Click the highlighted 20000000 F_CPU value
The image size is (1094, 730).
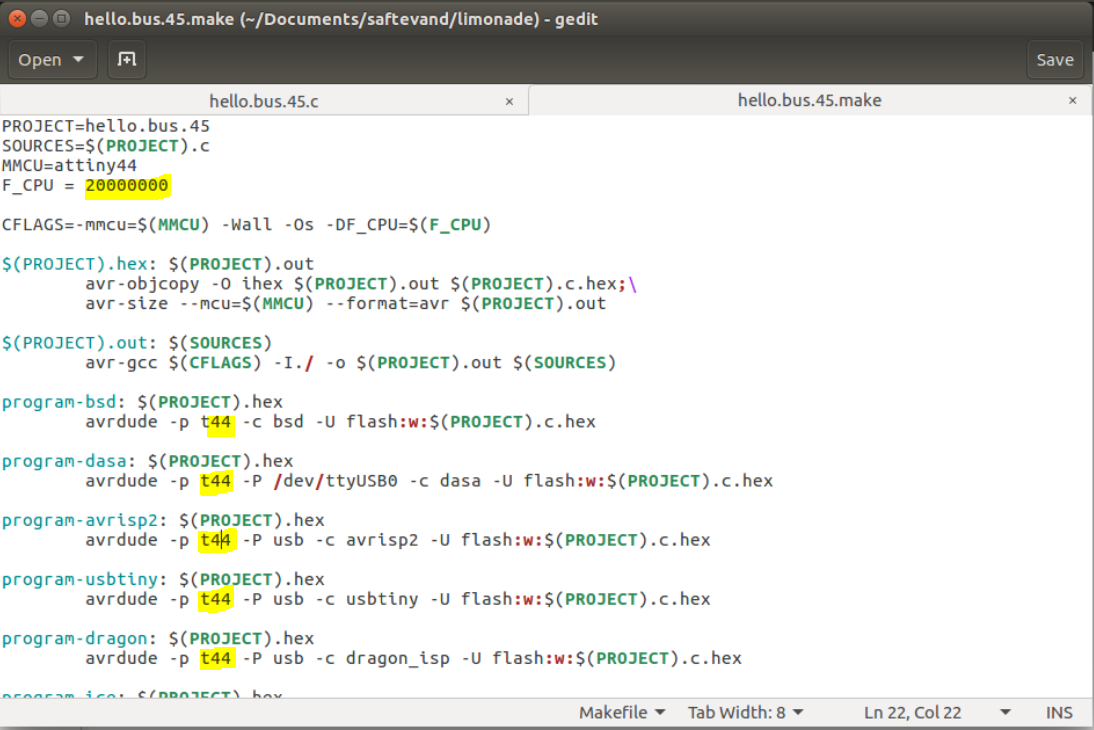pos(127,185)
